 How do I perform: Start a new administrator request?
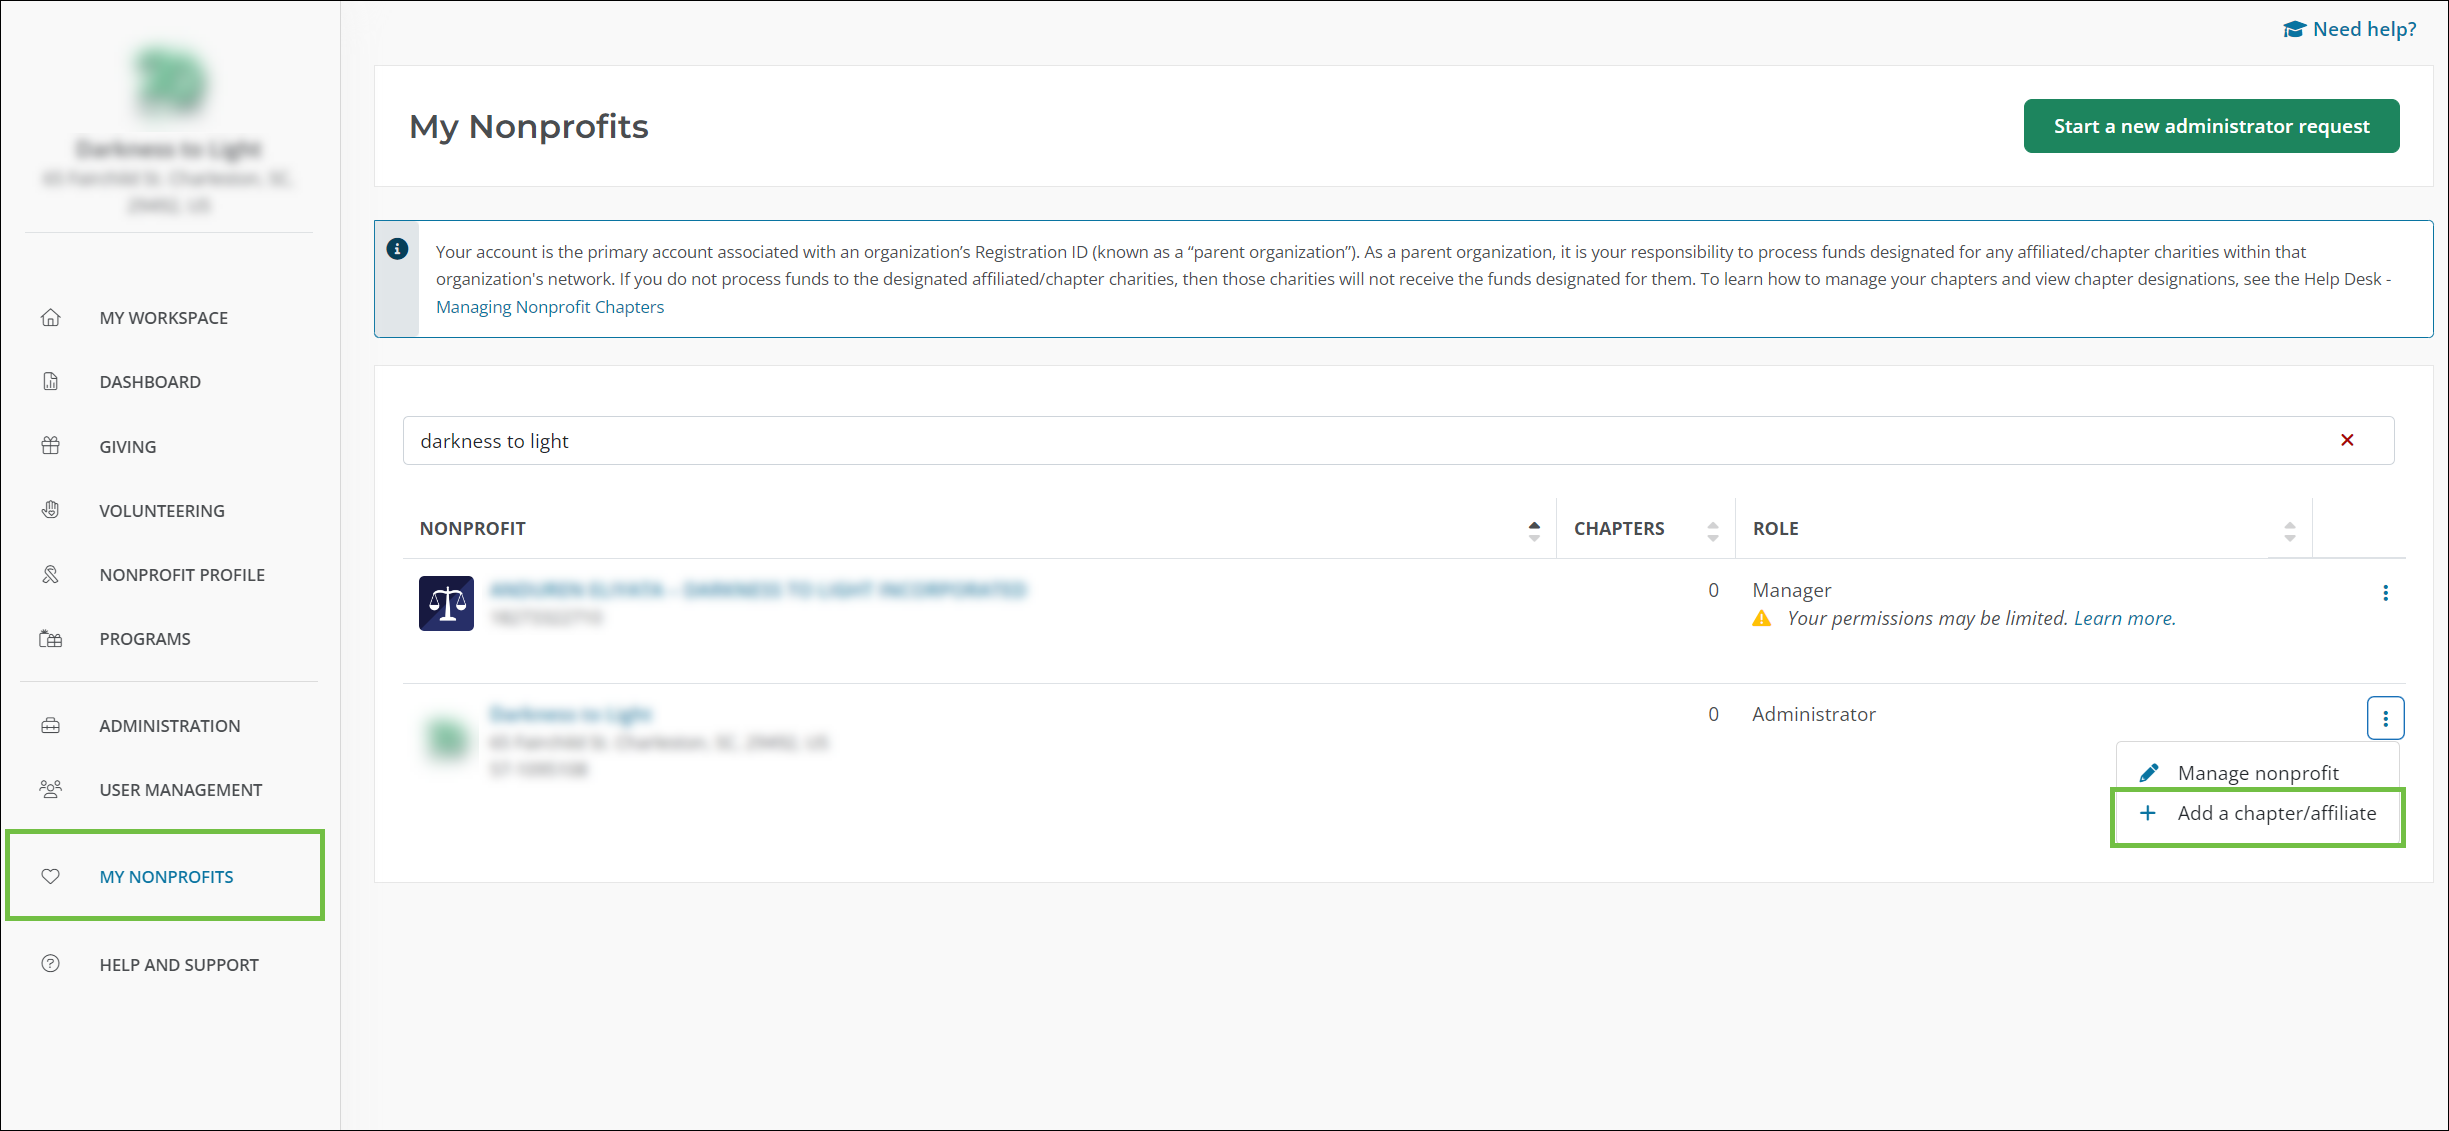(x=2211, y=126)
